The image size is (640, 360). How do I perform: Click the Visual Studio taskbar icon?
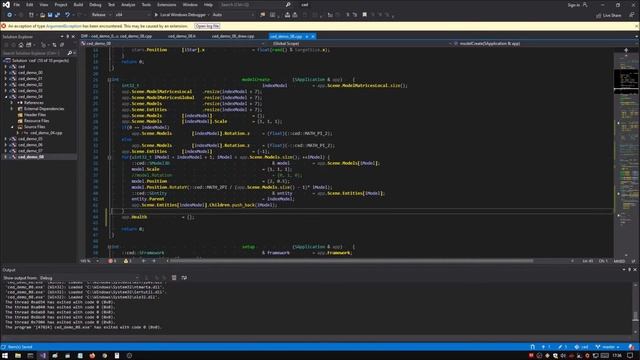click(x=43, y=356)
